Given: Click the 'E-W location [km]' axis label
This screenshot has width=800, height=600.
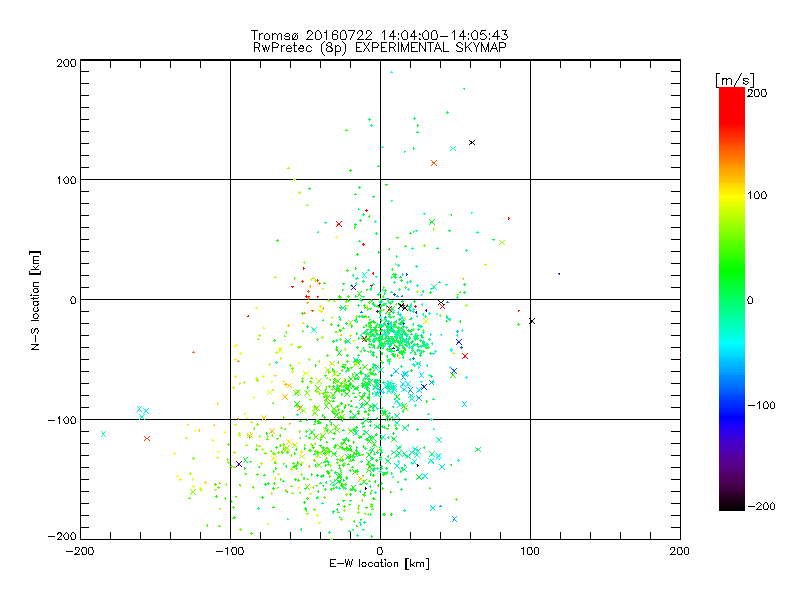Looking at the screenshot, I should (379, 564).
